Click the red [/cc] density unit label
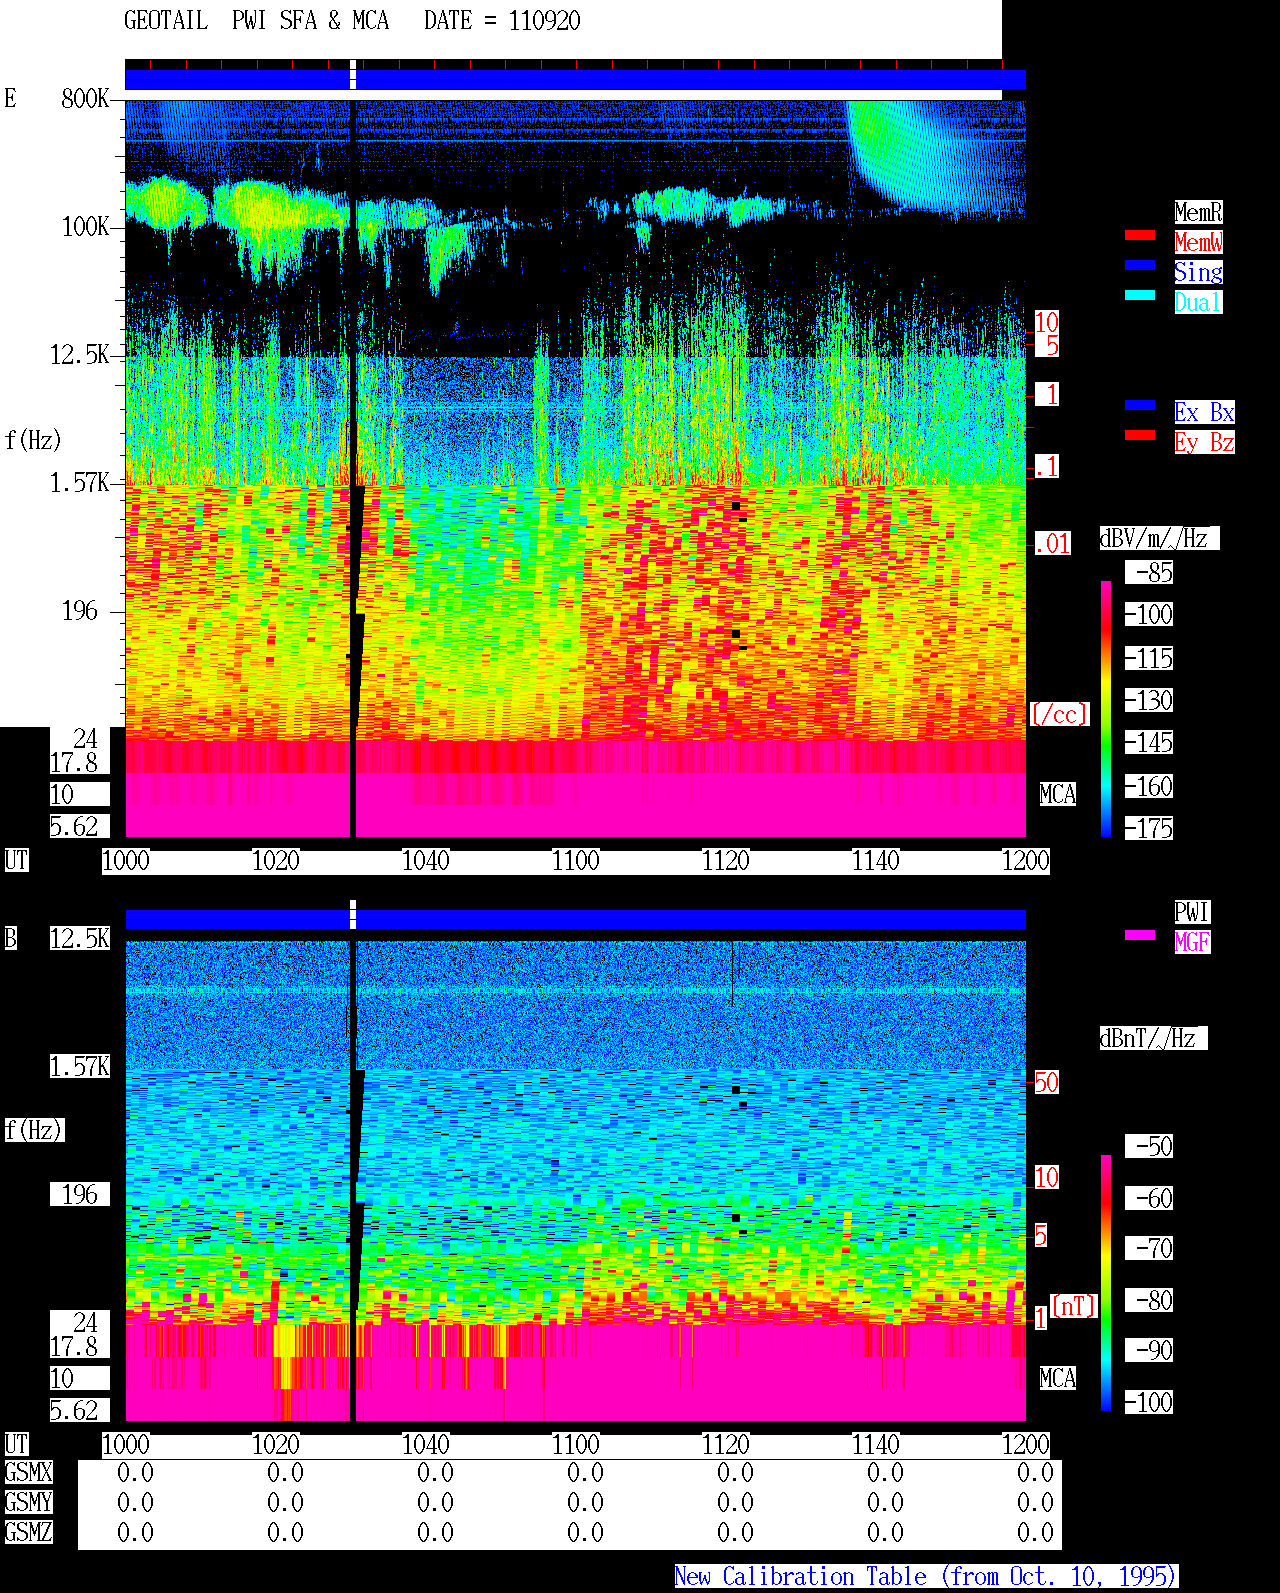 point(1059,714)
